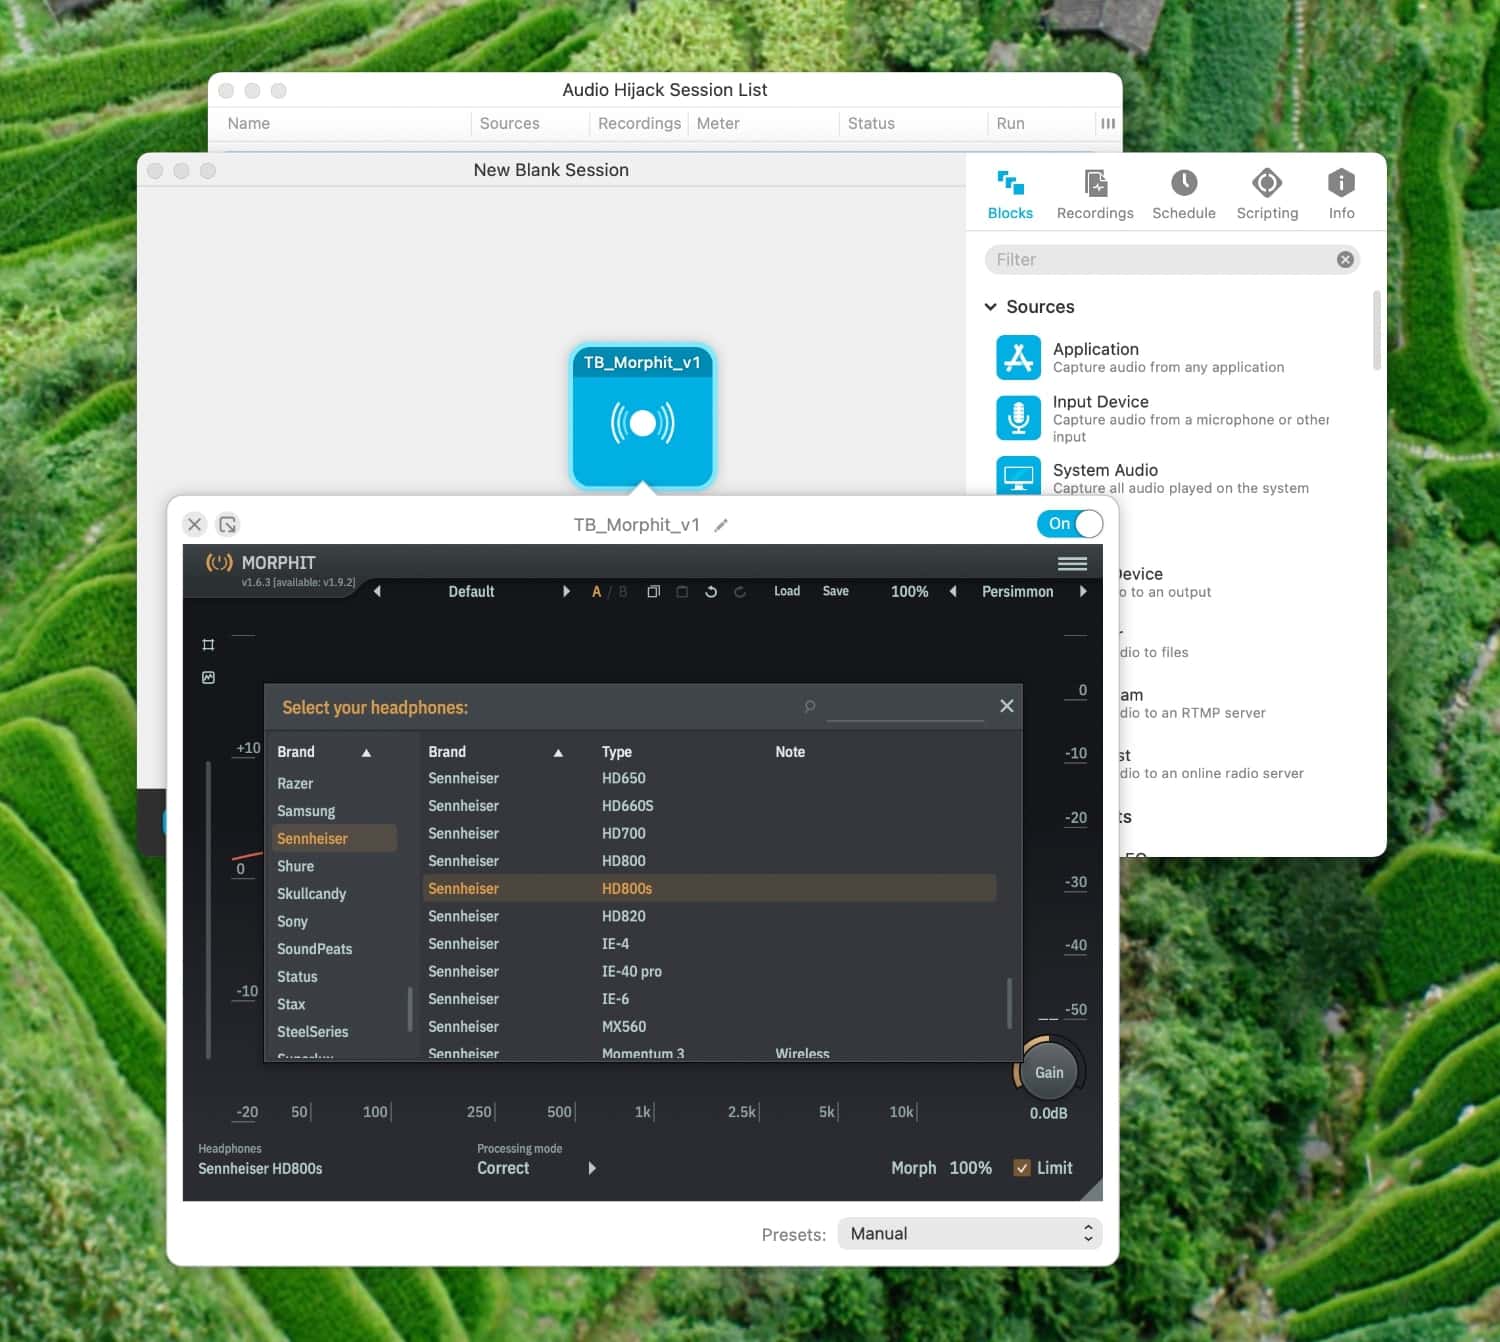Clear the block Filter field
1500x1342 pixels.
click(1345, 260)
